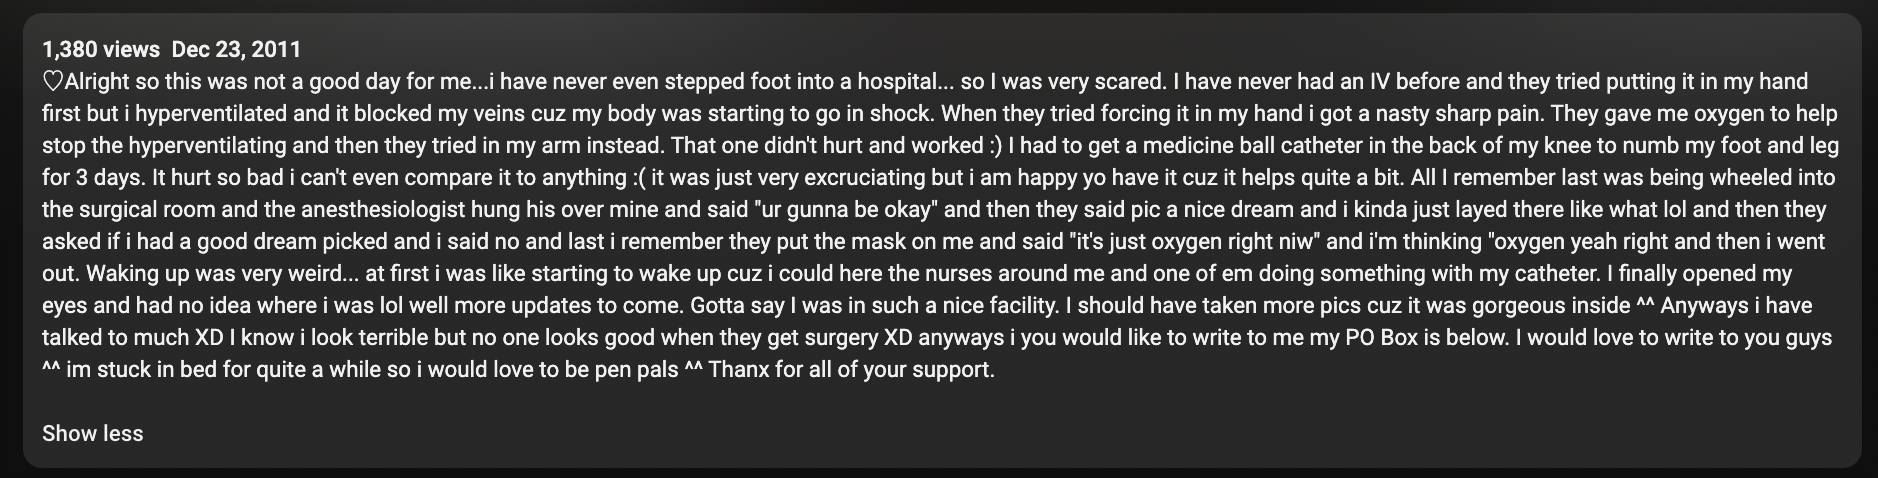Collapse the description with Show less
The width and height of the screenshot is (1878, 478).
[x=92, y=434]
